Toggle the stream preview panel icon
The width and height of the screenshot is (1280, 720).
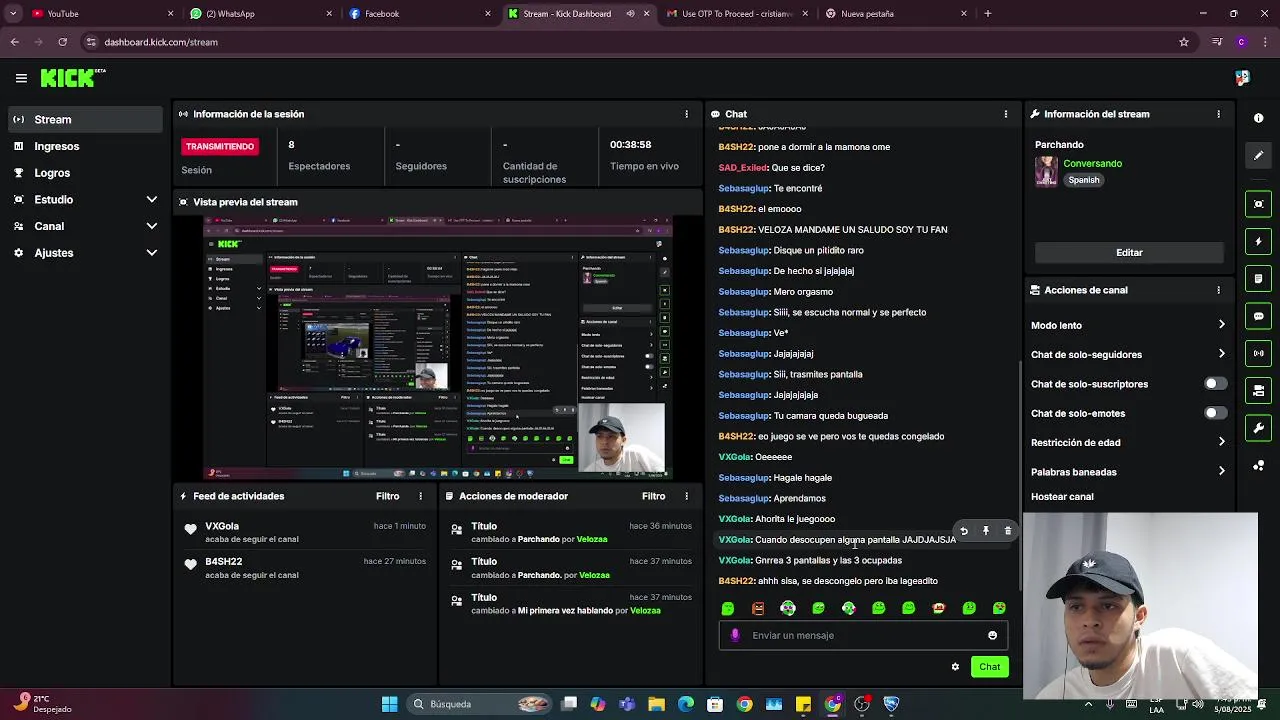pos(1258,204)
